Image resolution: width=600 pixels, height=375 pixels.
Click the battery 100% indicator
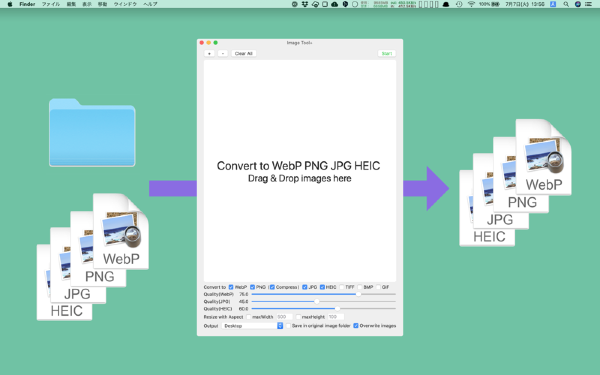click(489, 4)
